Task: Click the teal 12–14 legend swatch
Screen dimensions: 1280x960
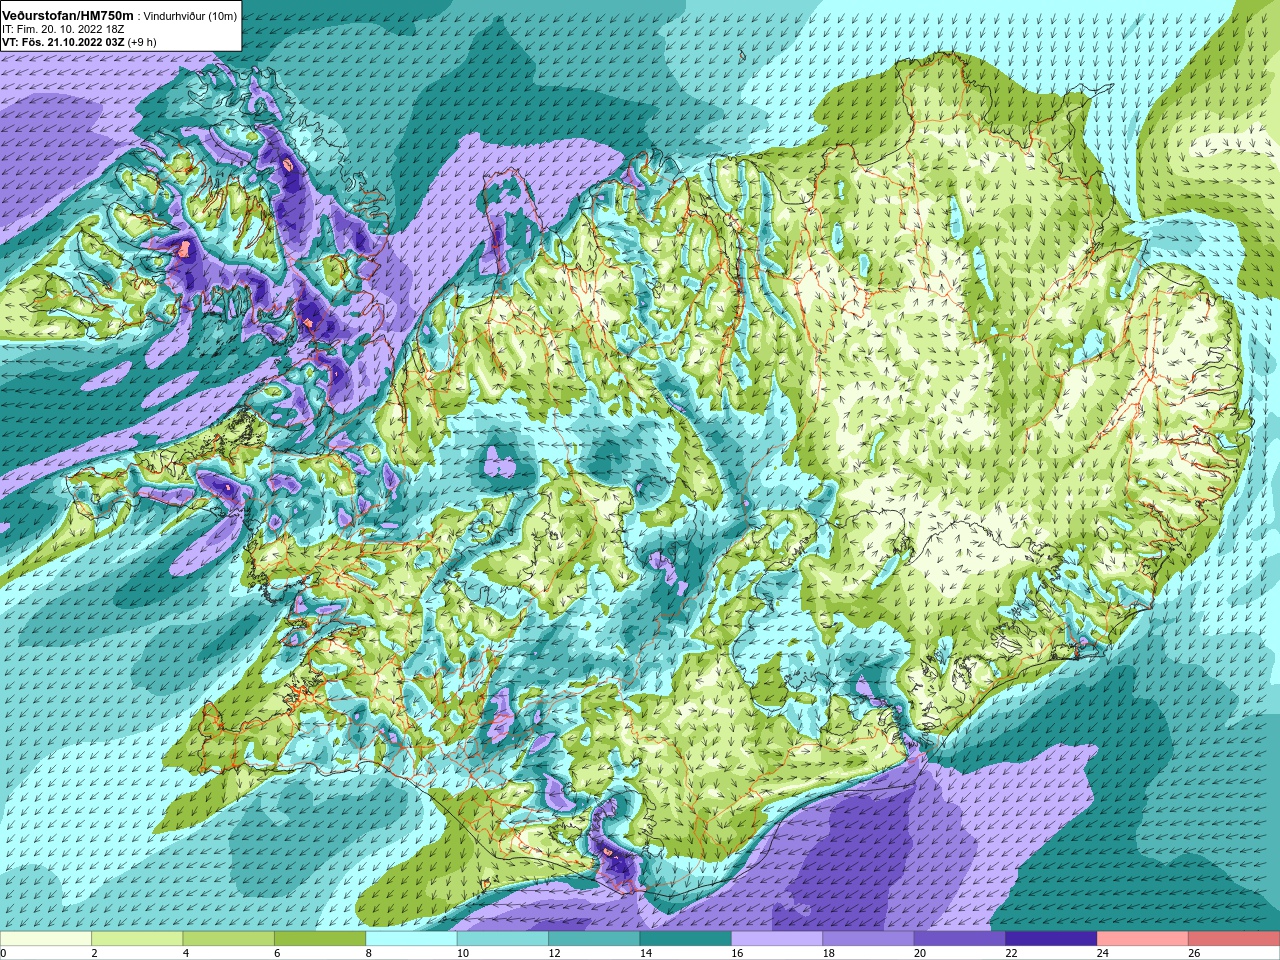Action: 594,939
